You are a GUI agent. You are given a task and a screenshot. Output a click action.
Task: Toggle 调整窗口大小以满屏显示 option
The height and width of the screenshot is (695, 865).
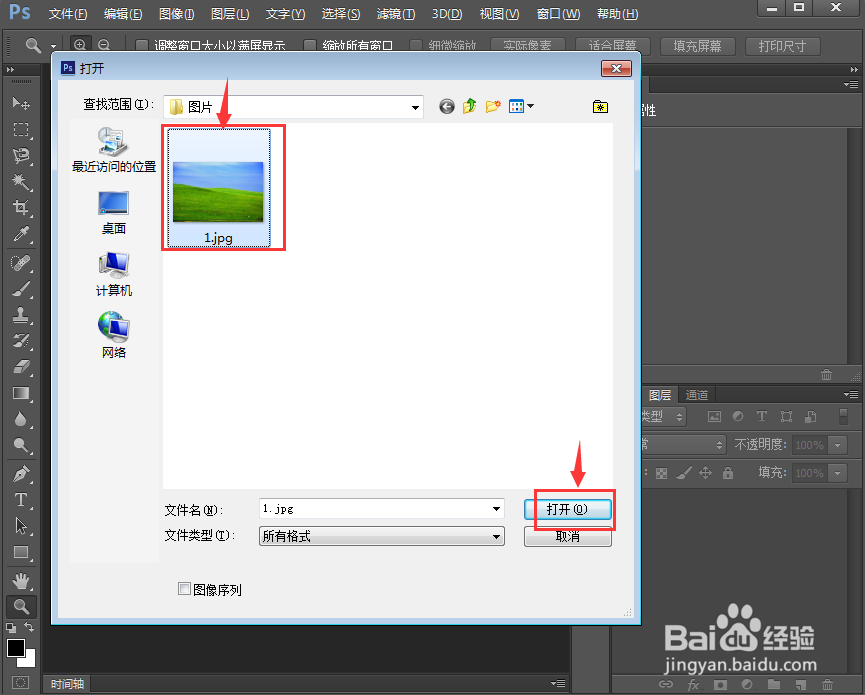coord(140,44)
